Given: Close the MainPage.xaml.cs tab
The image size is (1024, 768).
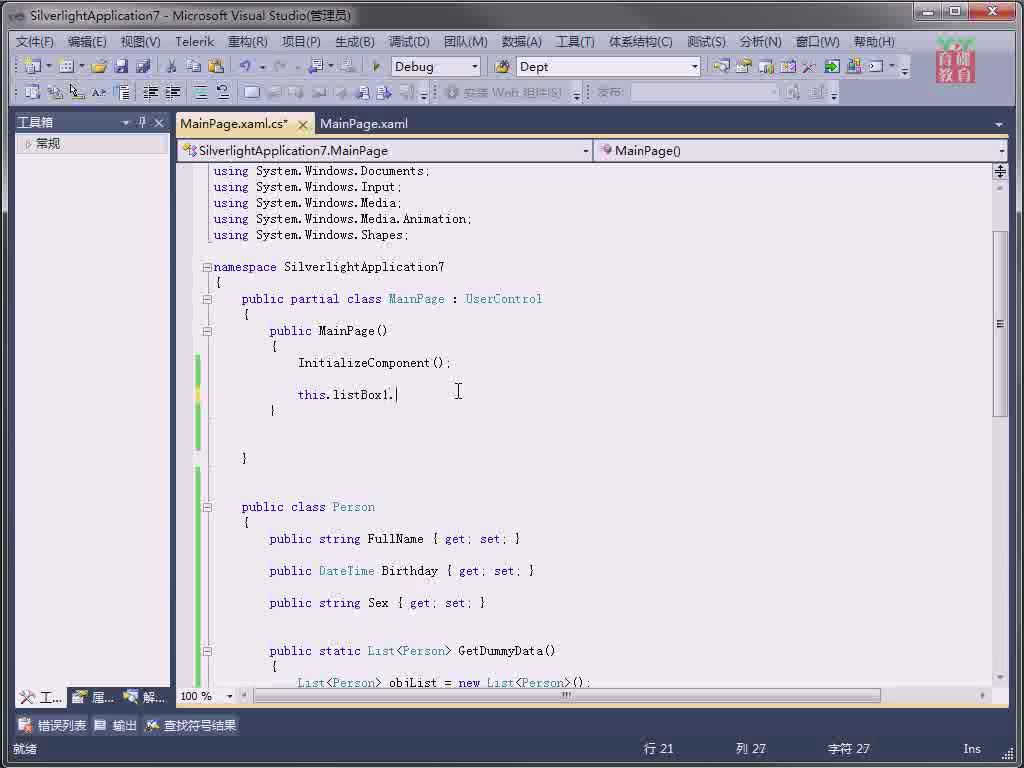Looking at the screenshot, I should click(x=302, y=124).
